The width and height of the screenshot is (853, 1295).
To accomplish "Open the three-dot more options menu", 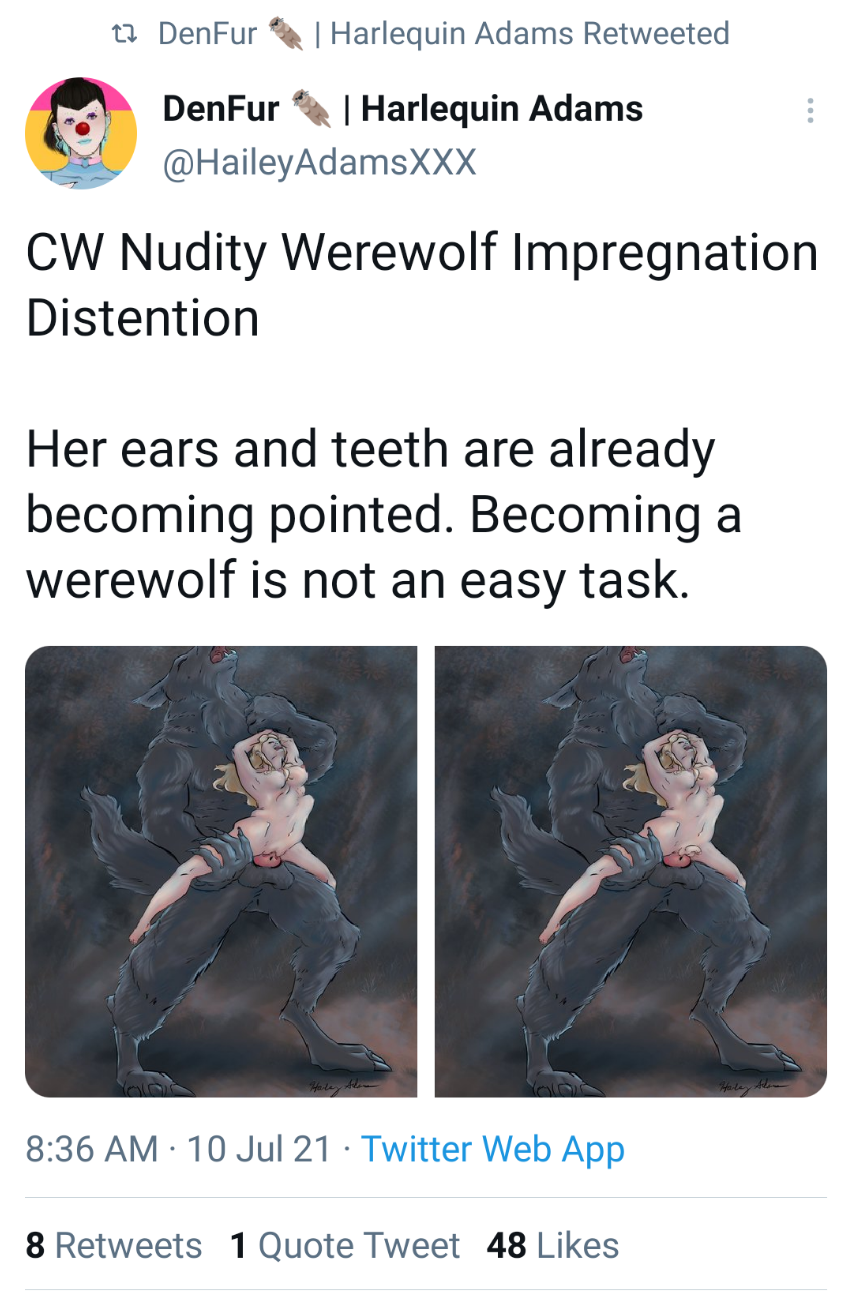I will [810, 111].
